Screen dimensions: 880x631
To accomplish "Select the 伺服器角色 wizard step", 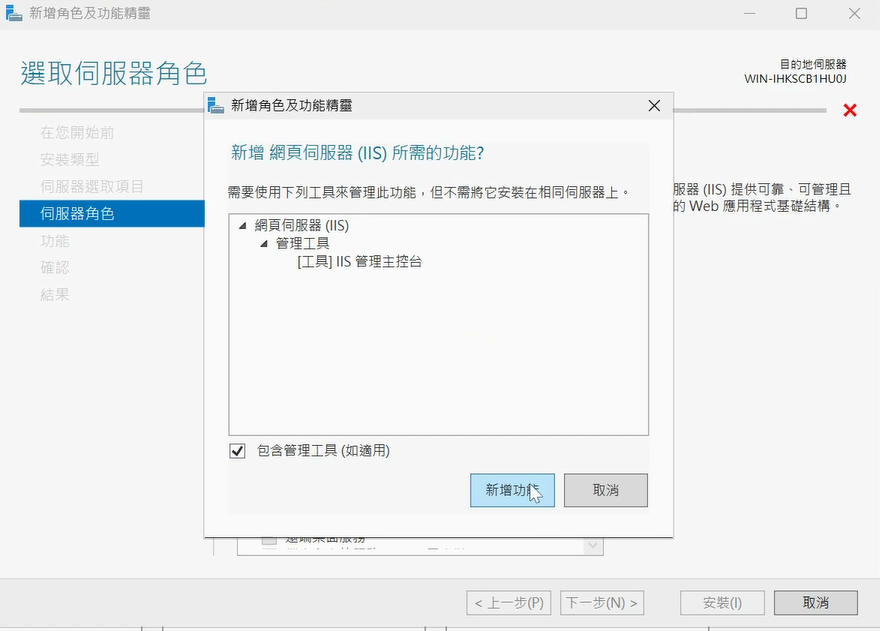I will click(x=112, y=213).
